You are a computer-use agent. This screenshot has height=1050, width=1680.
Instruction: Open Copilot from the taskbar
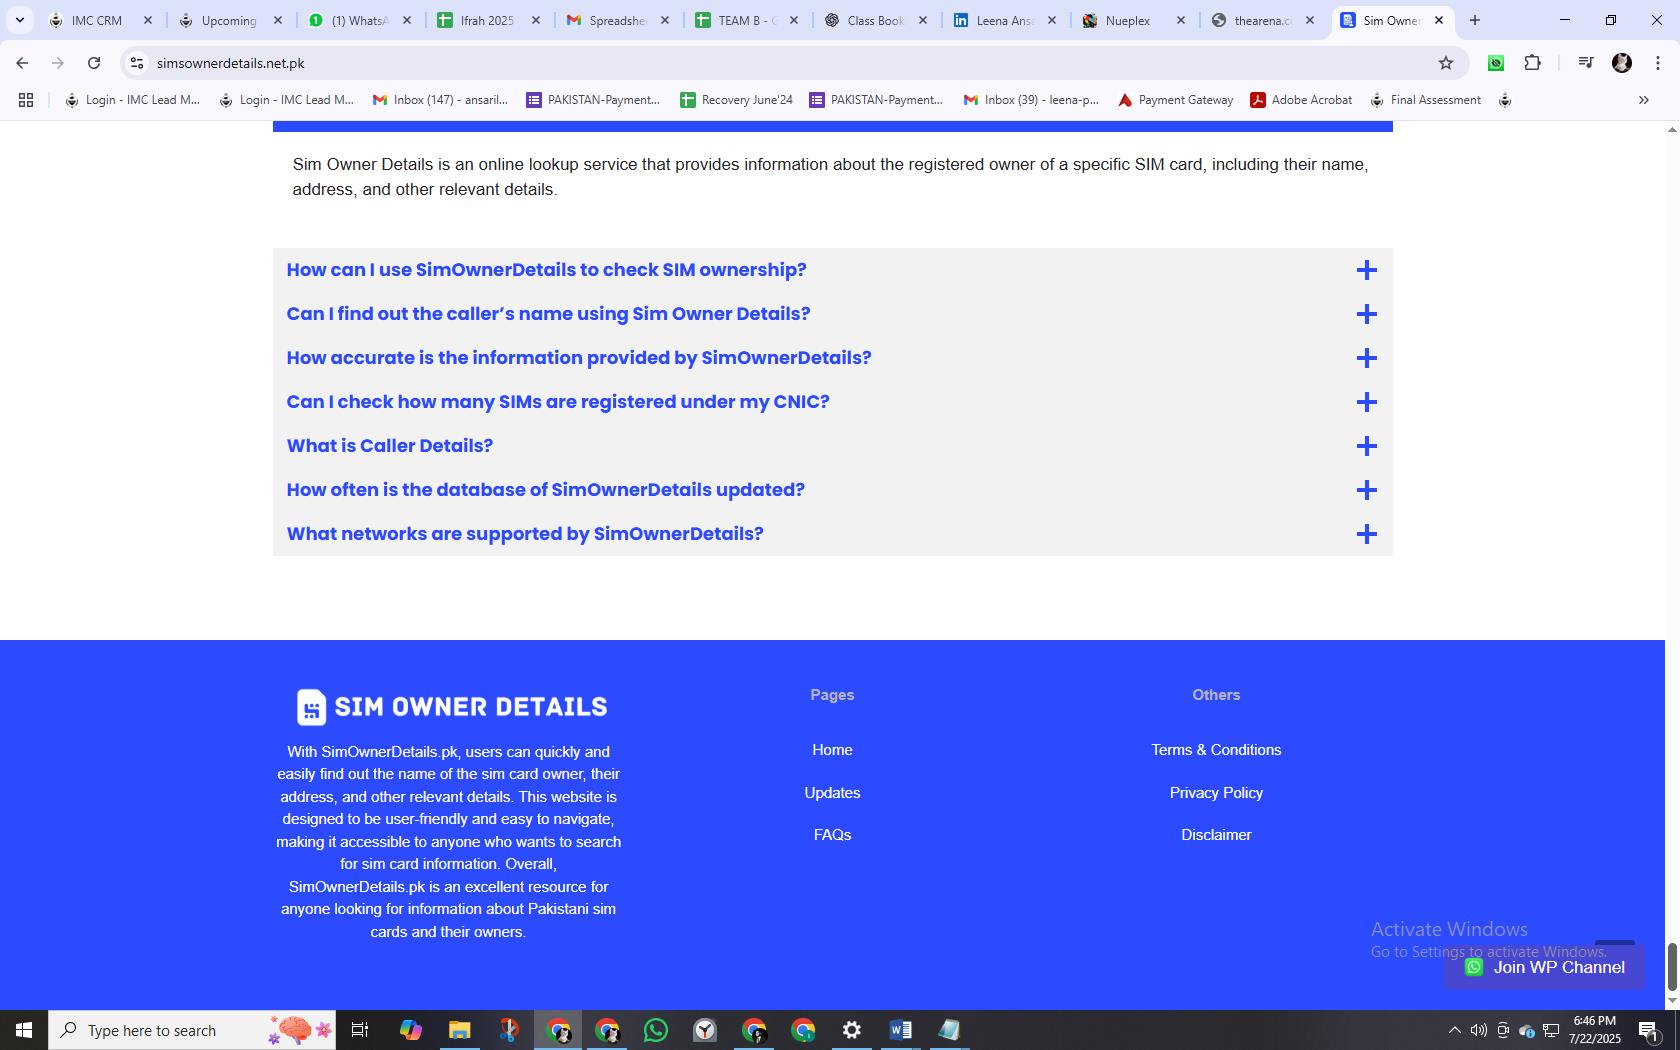pos(410,1030)
